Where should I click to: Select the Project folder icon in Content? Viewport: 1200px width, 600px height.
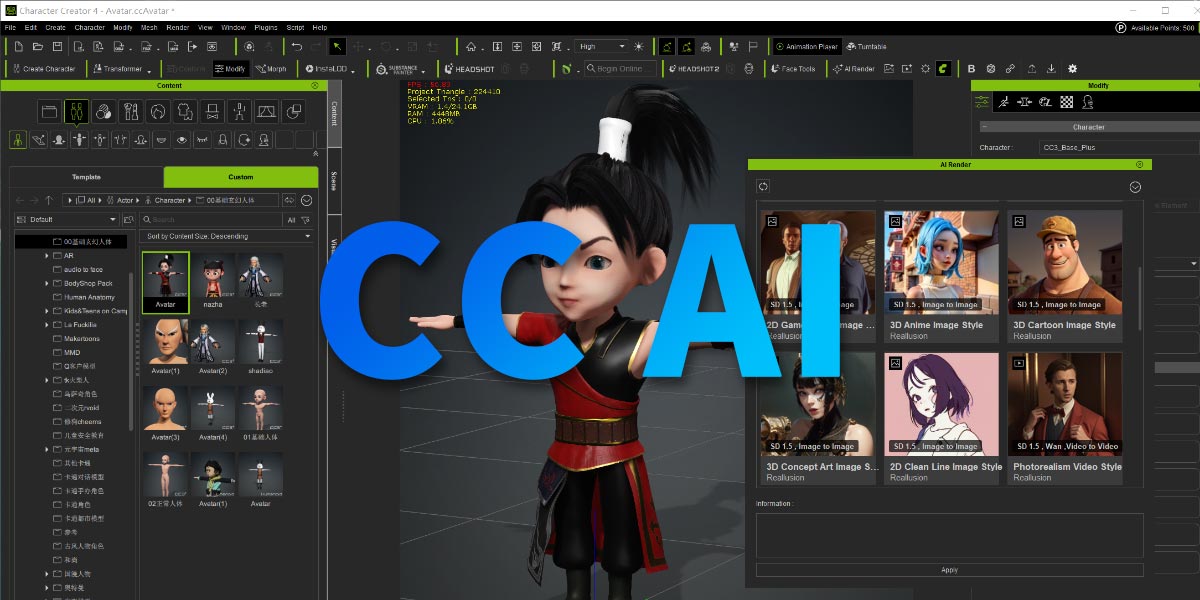50,111
